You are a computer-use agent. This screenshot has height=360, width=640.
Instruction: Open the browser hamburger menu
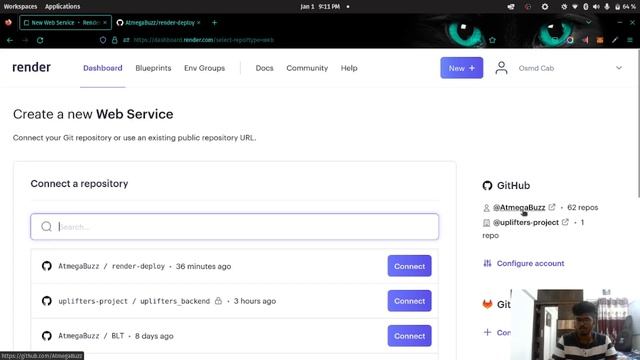coord(630,40)
